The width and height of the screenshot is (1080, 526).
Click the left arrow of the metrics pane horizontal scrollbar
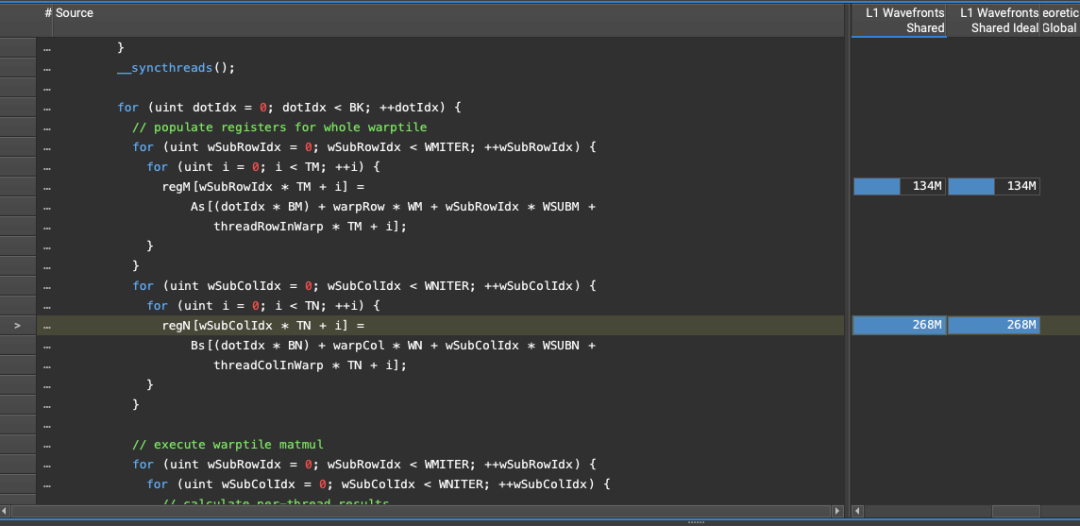click(x=858, y=512)
